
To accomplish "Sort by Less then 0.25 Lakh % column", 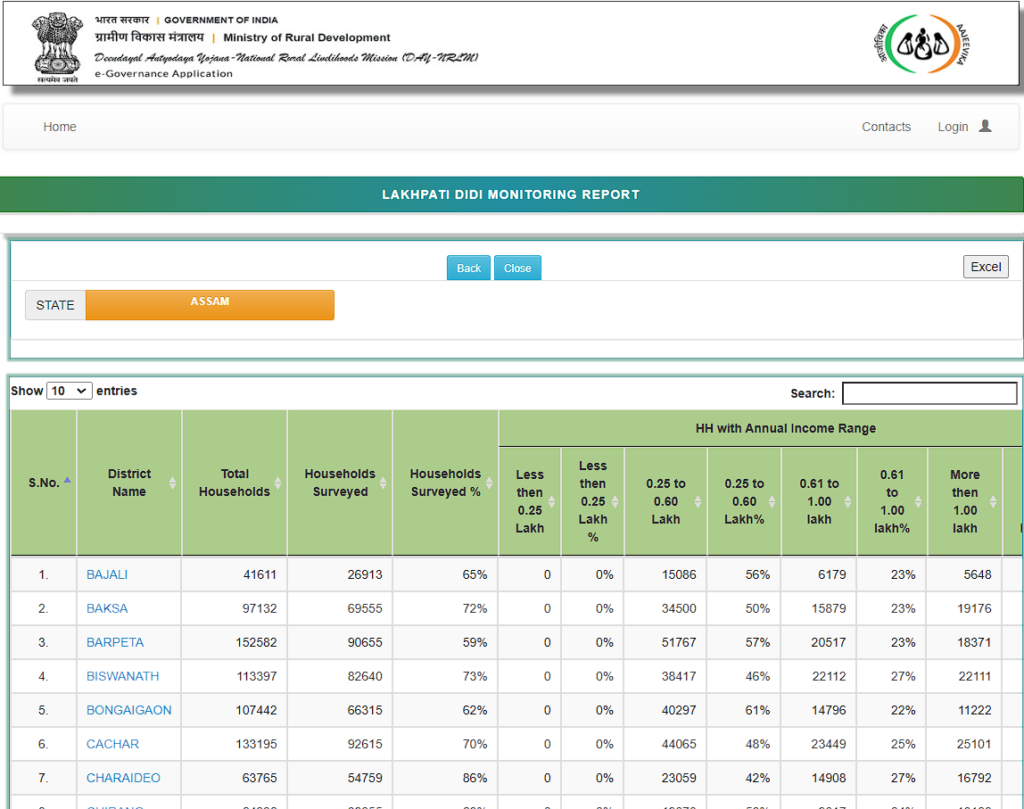I will click(x=615, y=501).
